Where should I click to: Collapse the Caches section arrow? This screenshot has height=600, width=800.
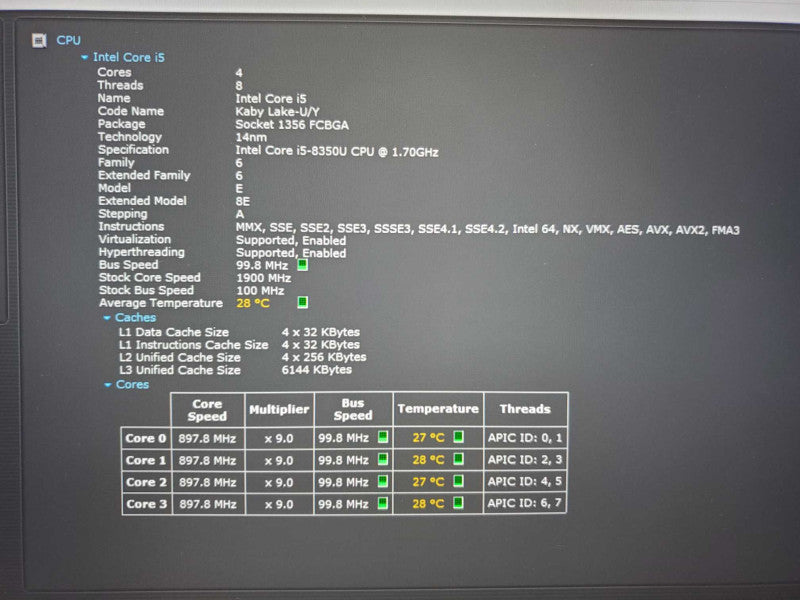tap(107, 318)
